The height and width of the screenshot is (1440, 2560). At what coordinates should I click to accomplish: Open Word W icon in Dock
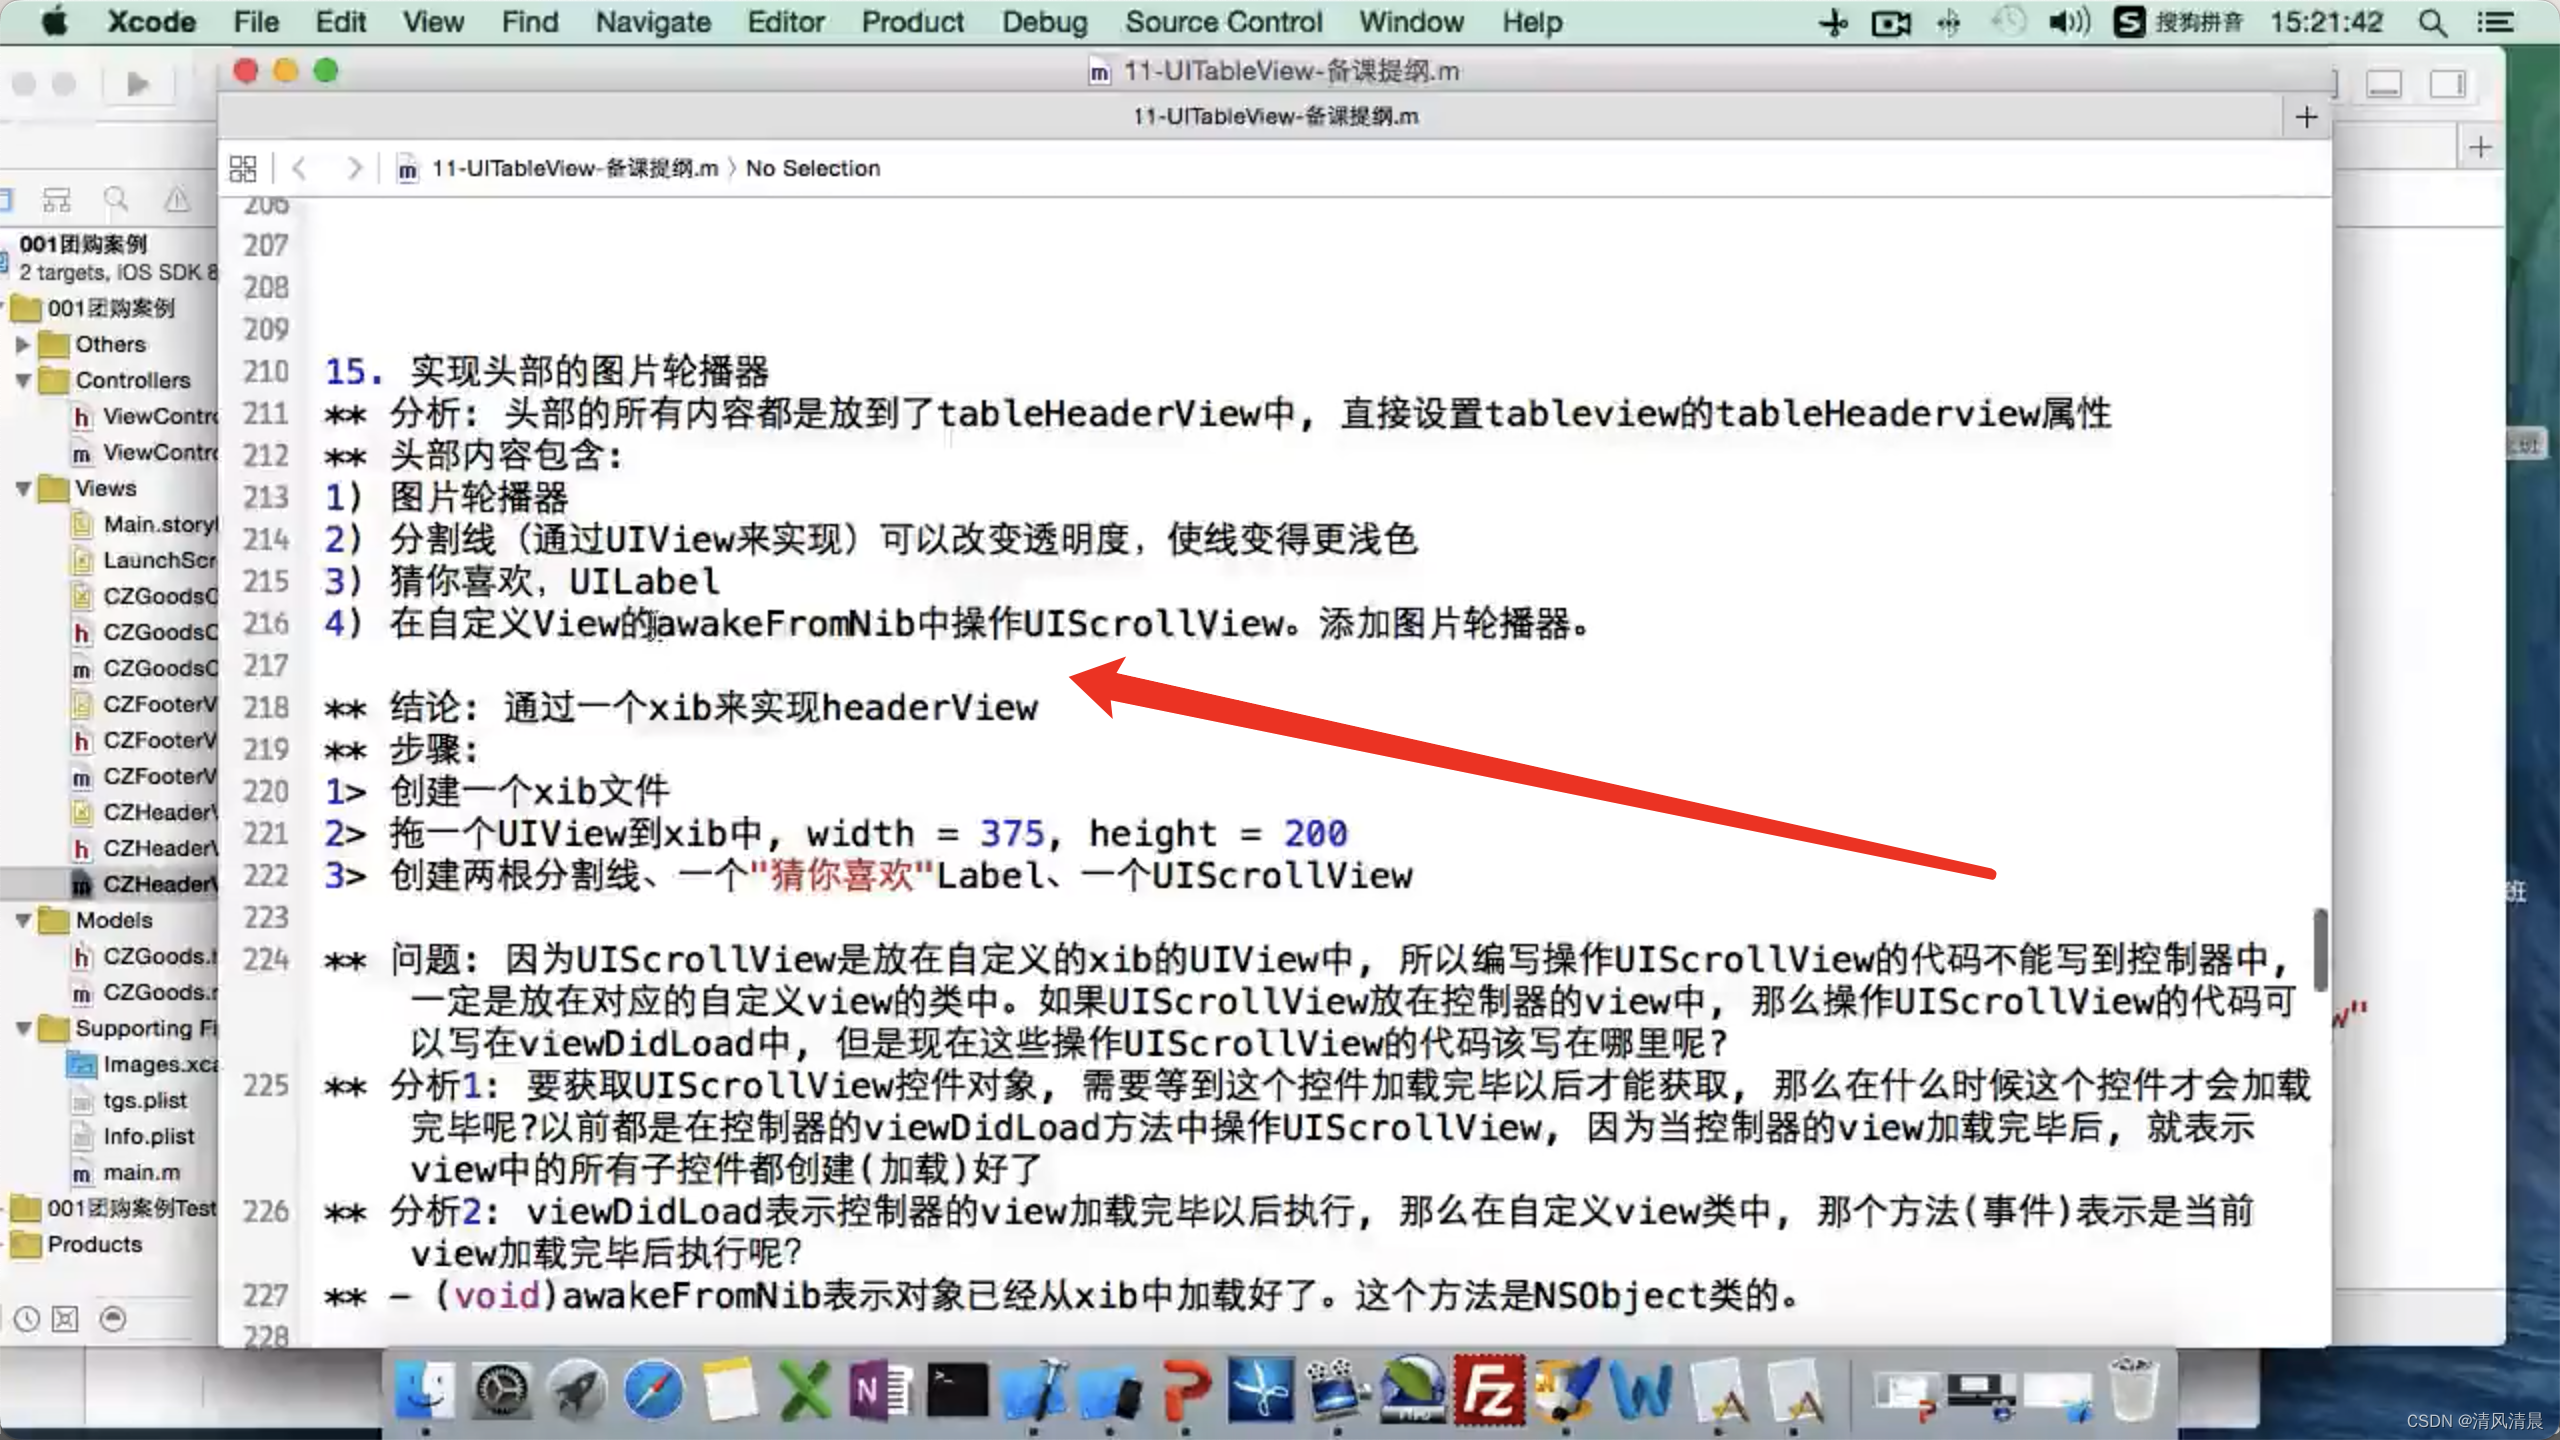tap(1641, 1390)
